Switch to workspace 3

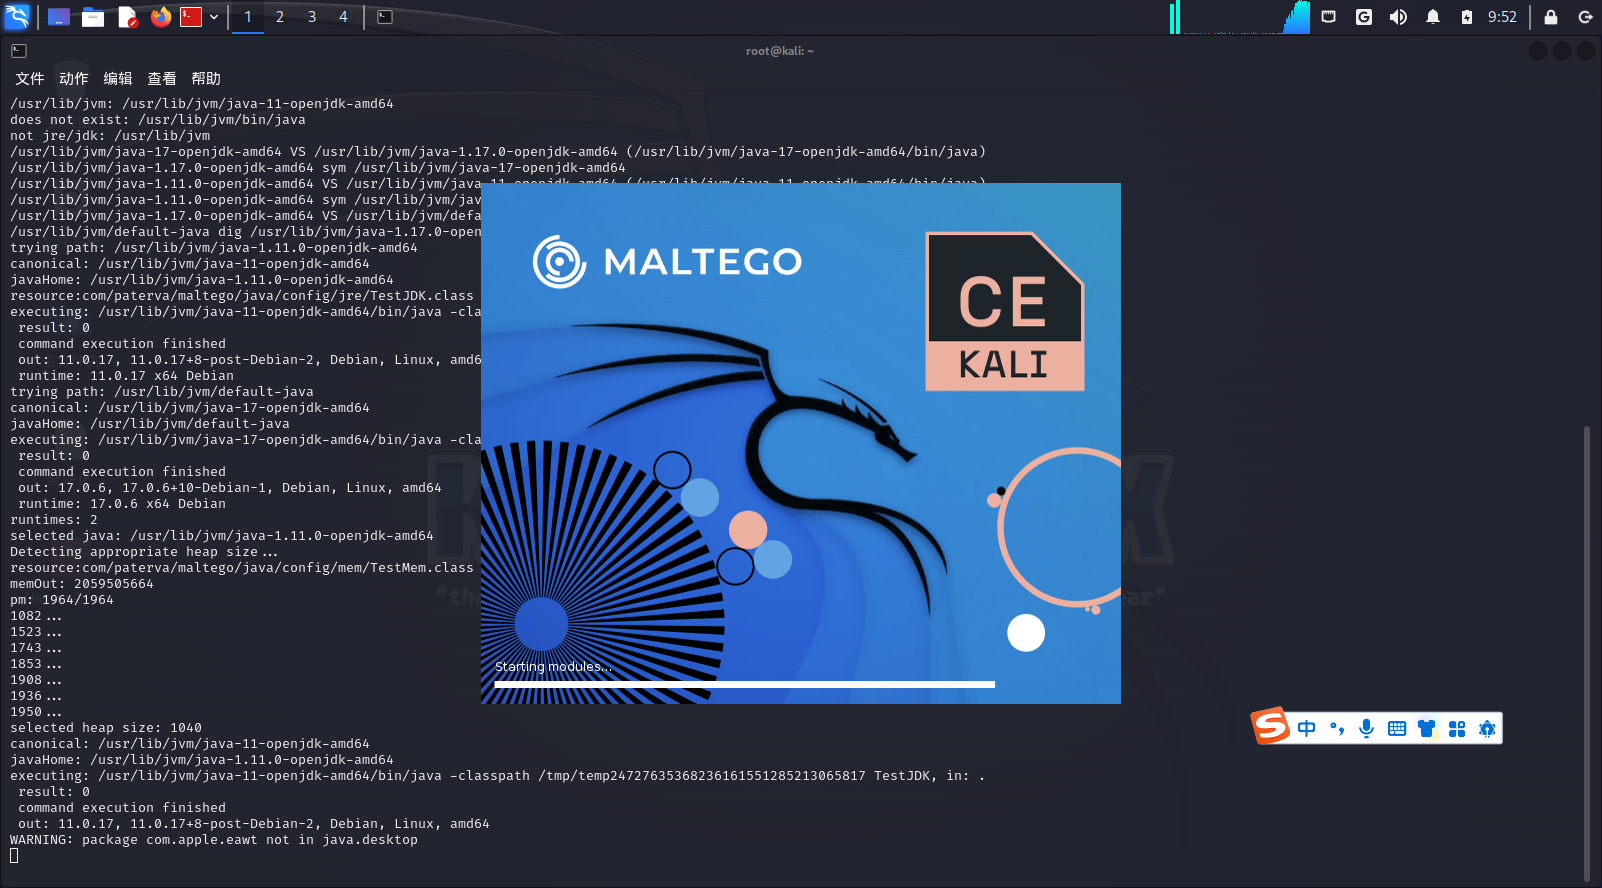(x=312, y=17)
